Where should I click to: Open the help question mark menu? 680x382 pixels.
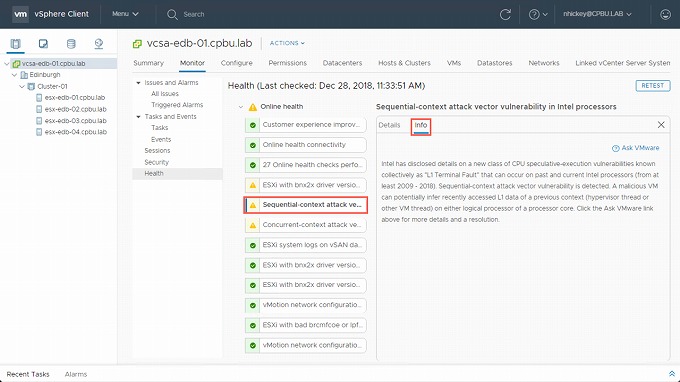tap(538, 14)
